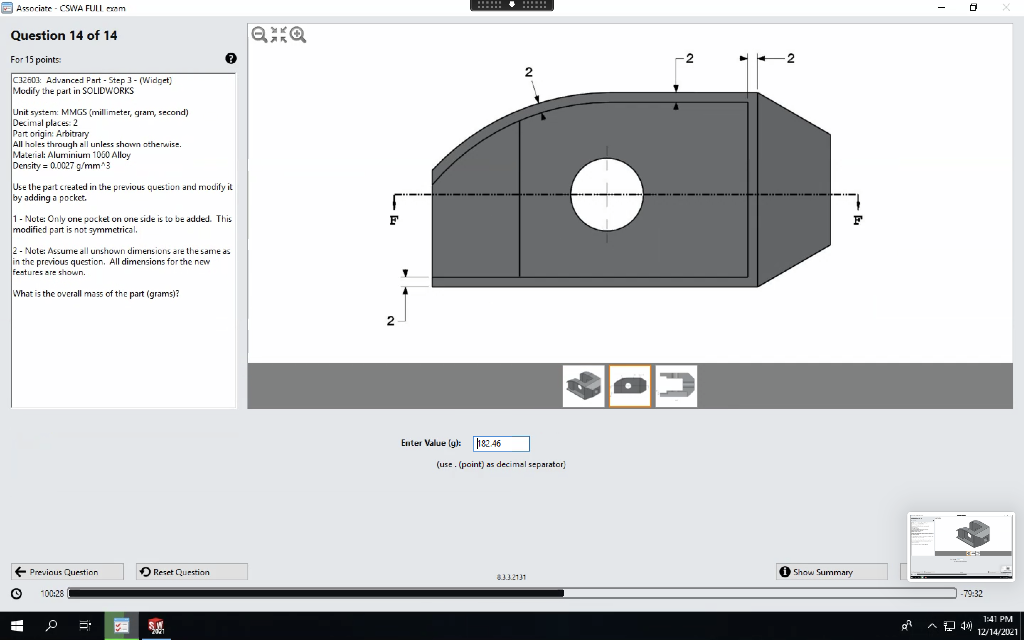Open Task View from the taskbar
Viewport: 1024px width, 640px height.
(84, 625)
